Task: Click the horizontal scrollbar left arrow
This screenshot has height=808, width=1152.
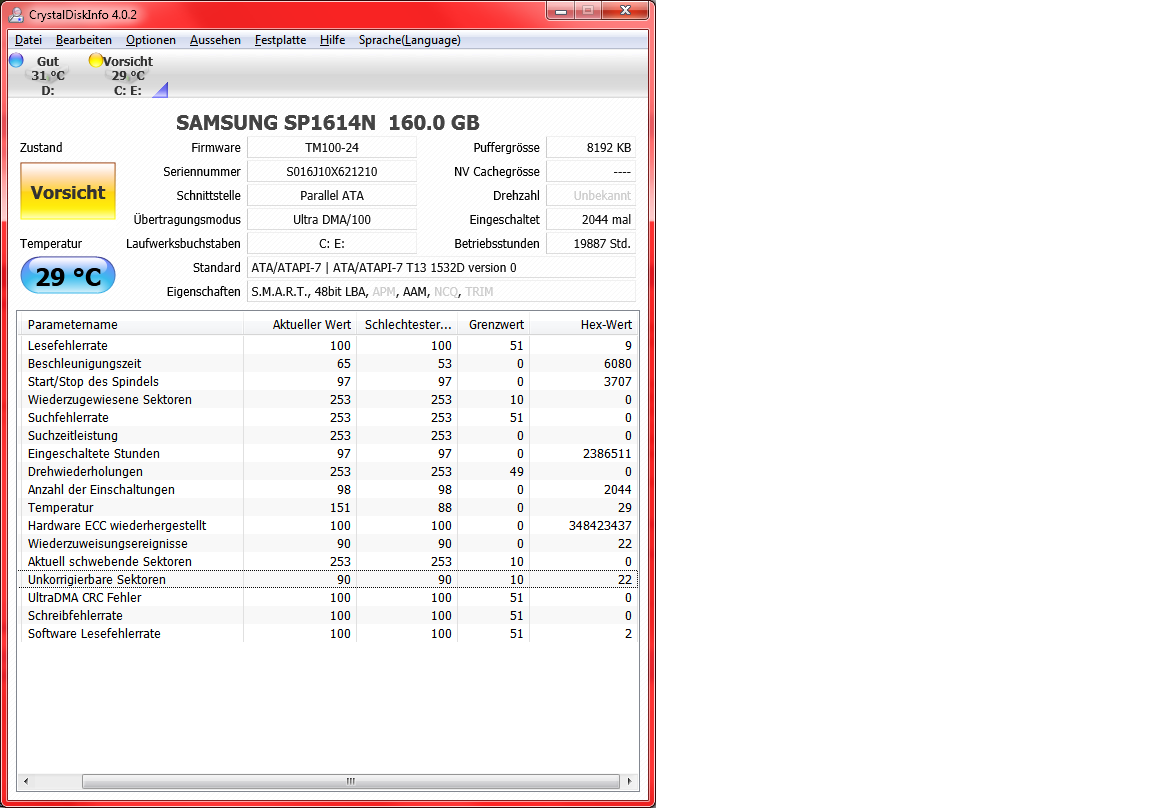Action: (x=26, y=781)
